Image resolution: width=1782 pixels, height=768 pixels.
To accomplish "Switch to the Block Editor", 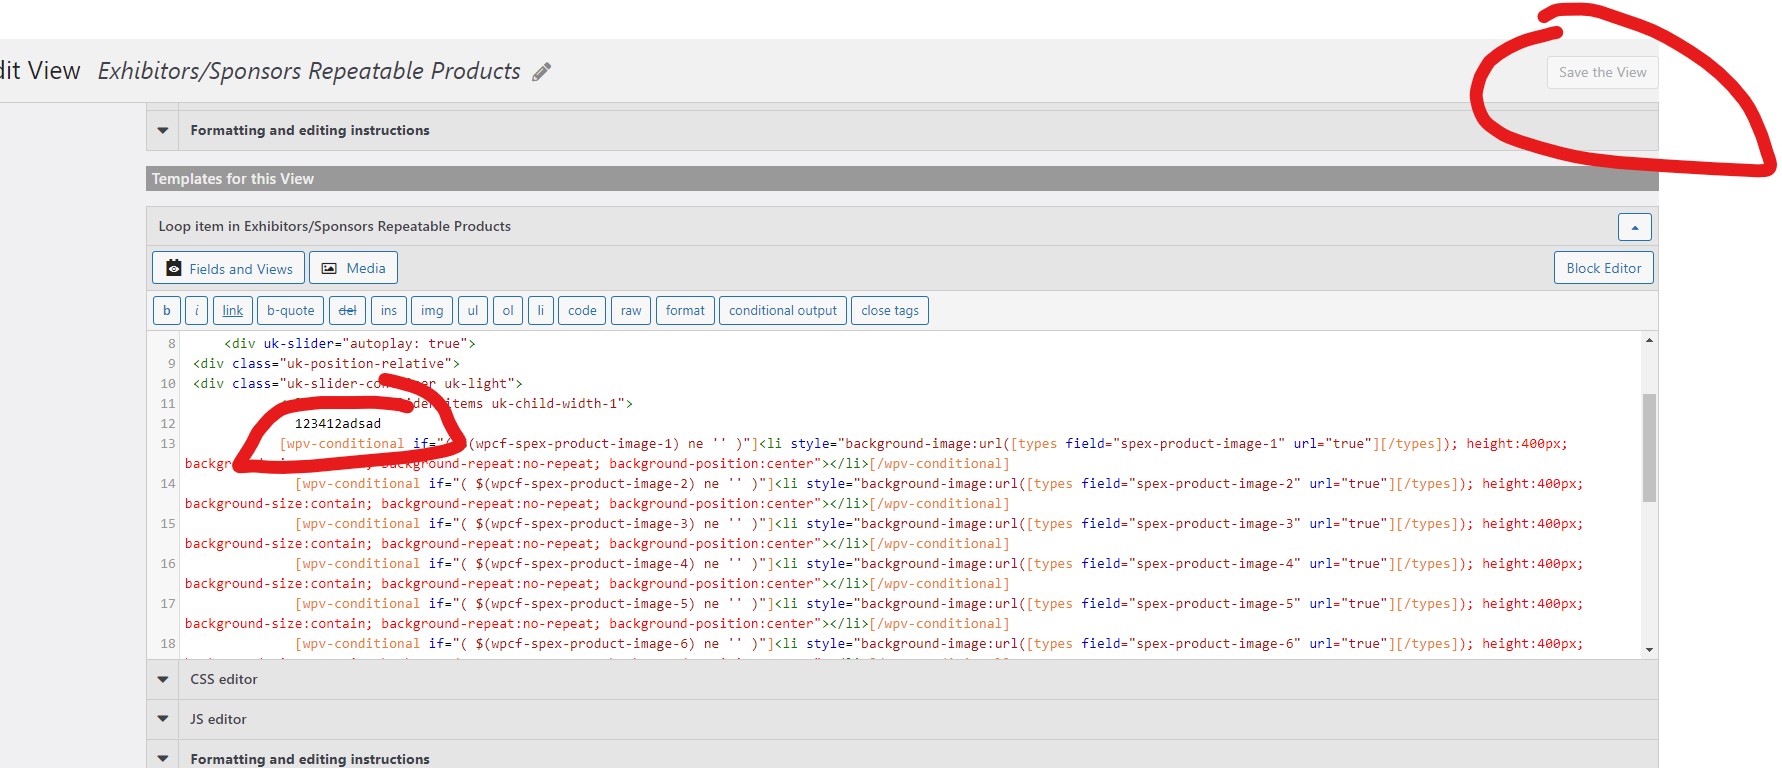I will tap(1603, 268).
